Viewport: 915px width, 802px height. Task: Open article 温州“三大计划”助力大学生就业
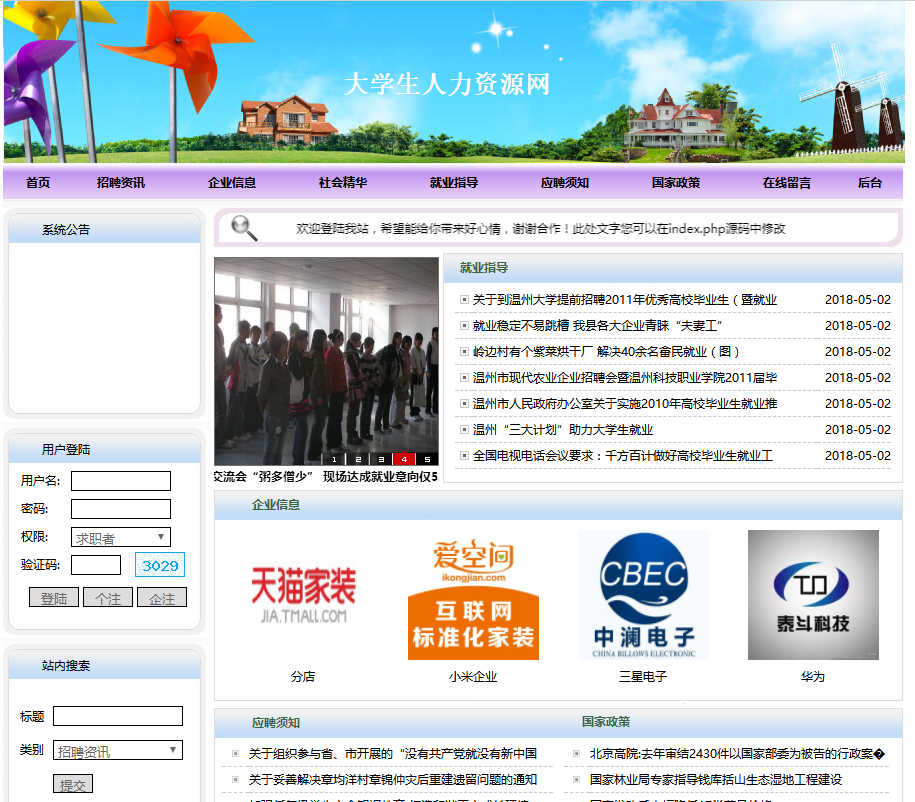click(x=563, y=430)
